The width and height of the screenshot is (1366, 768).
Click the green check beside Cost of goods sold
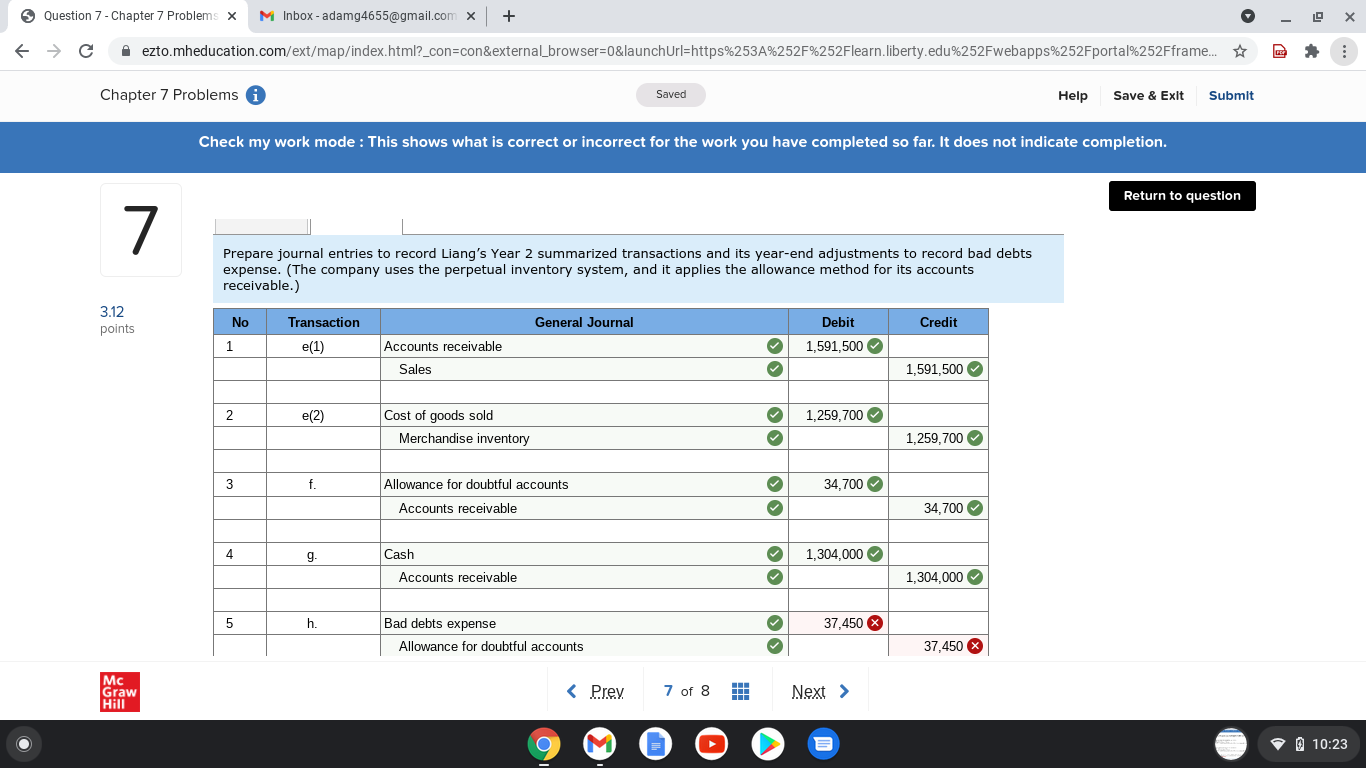tap(774, 415)
